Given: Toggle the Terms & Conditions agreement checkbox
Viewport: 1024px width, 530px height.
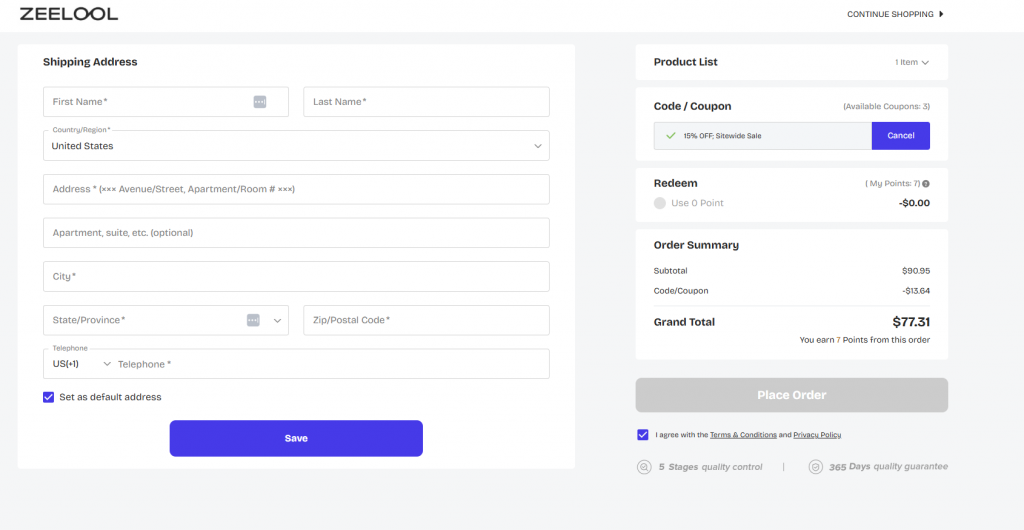Looking at the screenshot, I should click(x=642, y=435).
